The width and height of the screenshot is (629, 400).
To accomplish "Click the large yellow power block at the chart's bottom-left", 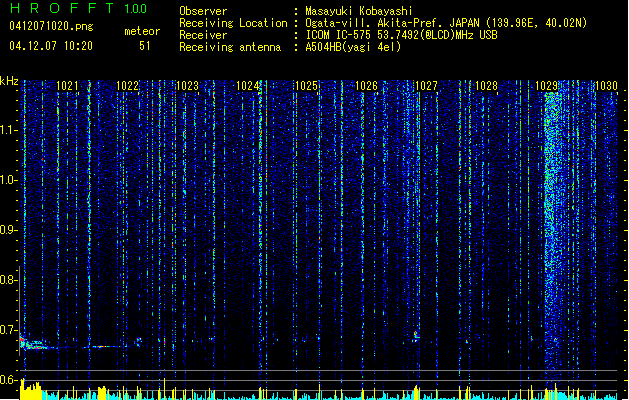I will click(x=31, y=390).
